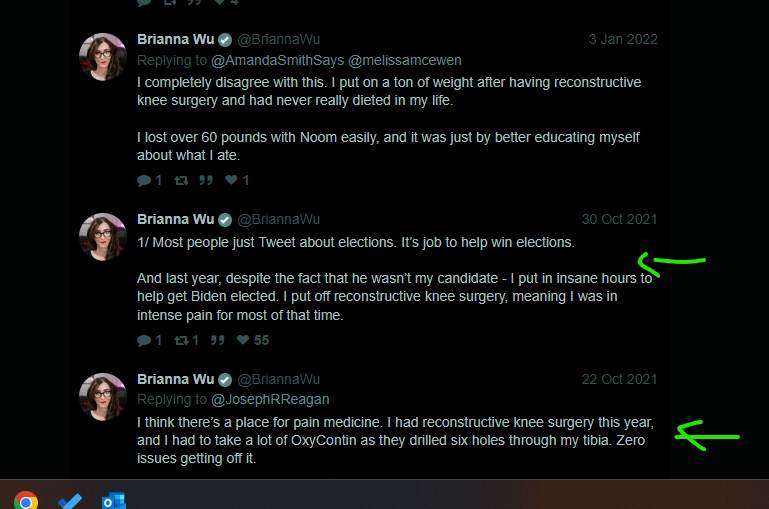Open the @JosephRReagan reply link
The width and height of the screenshot is (769, 509).
tap(270, 400)
